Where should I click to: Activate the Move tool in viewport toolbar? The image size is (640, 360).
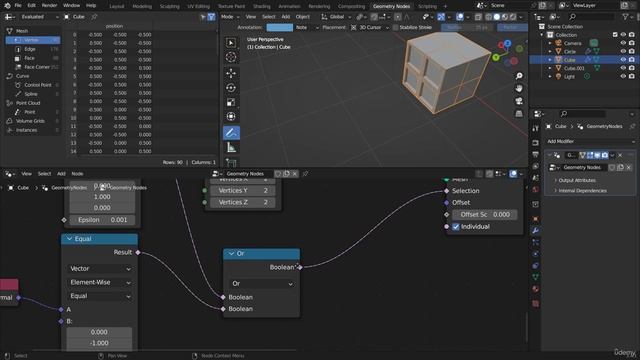point(231,73)
